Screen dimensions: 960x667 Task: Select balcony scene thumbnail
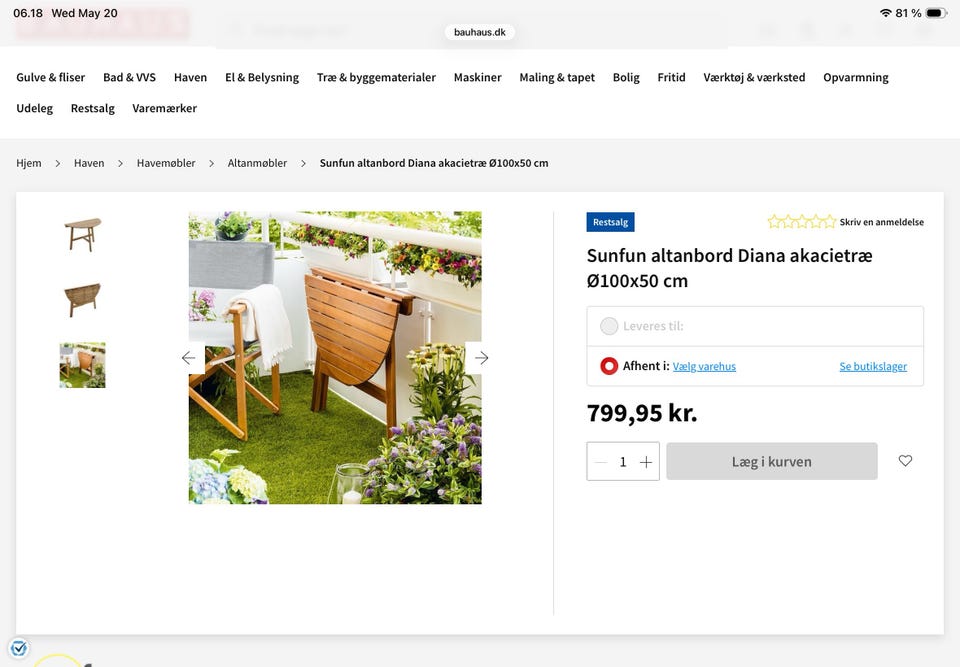point(83,365)
